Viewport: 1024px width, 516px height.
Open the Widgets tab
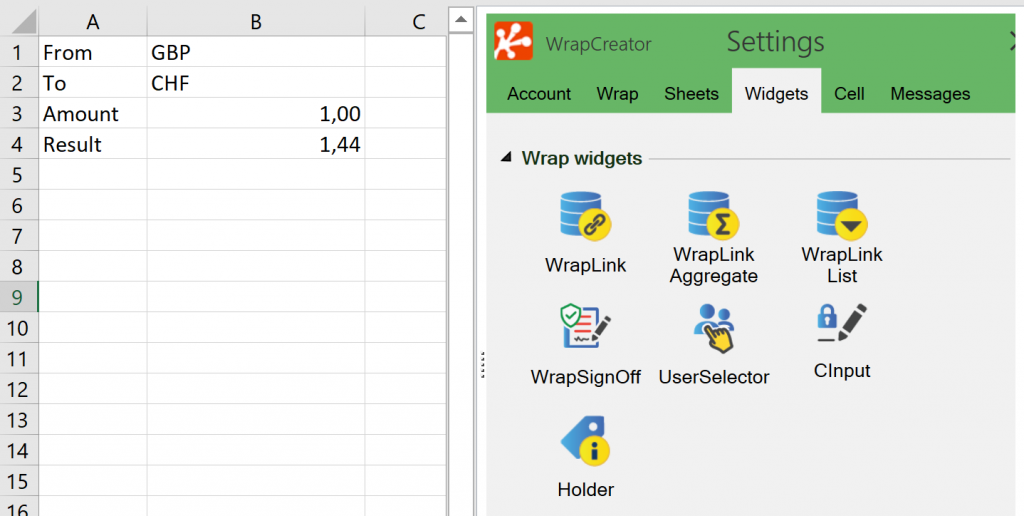776,91
